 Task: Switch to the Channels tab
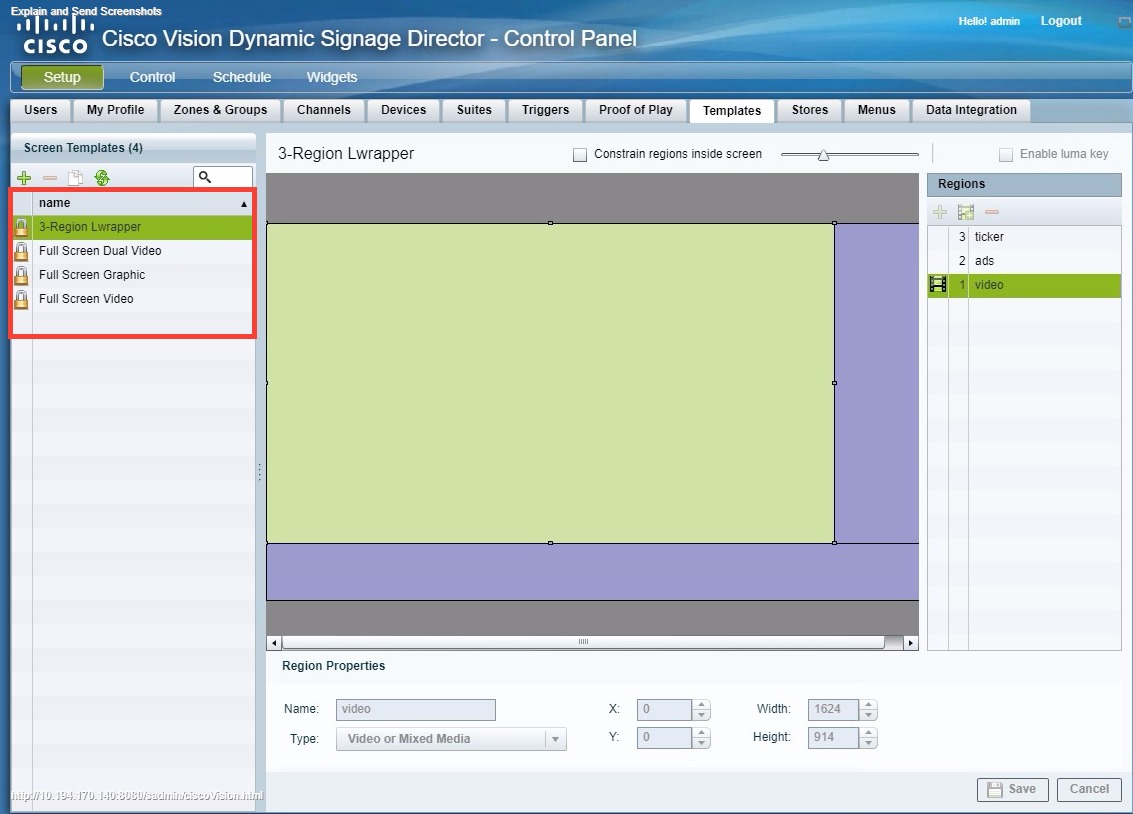(x=324, y=110)
